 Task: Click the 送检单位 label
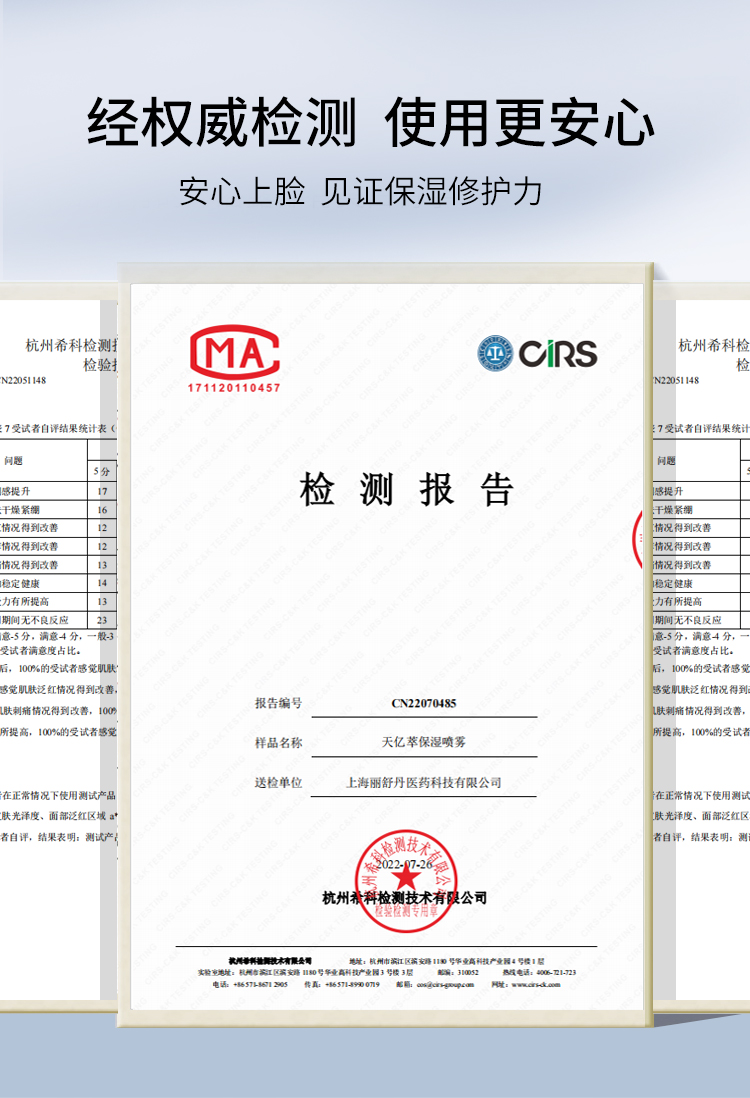(278, 782)
